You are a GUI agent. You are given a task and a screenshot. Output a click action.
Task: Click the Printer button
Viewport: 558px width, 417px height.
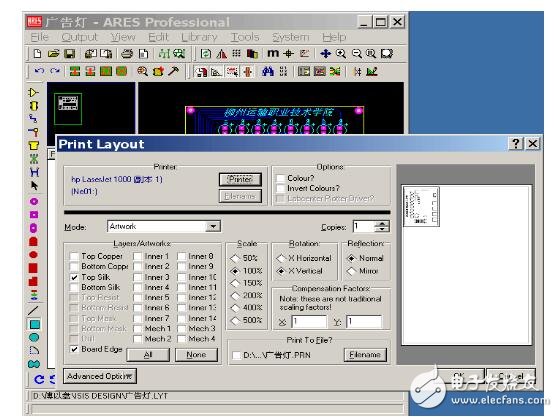(240, 179)
